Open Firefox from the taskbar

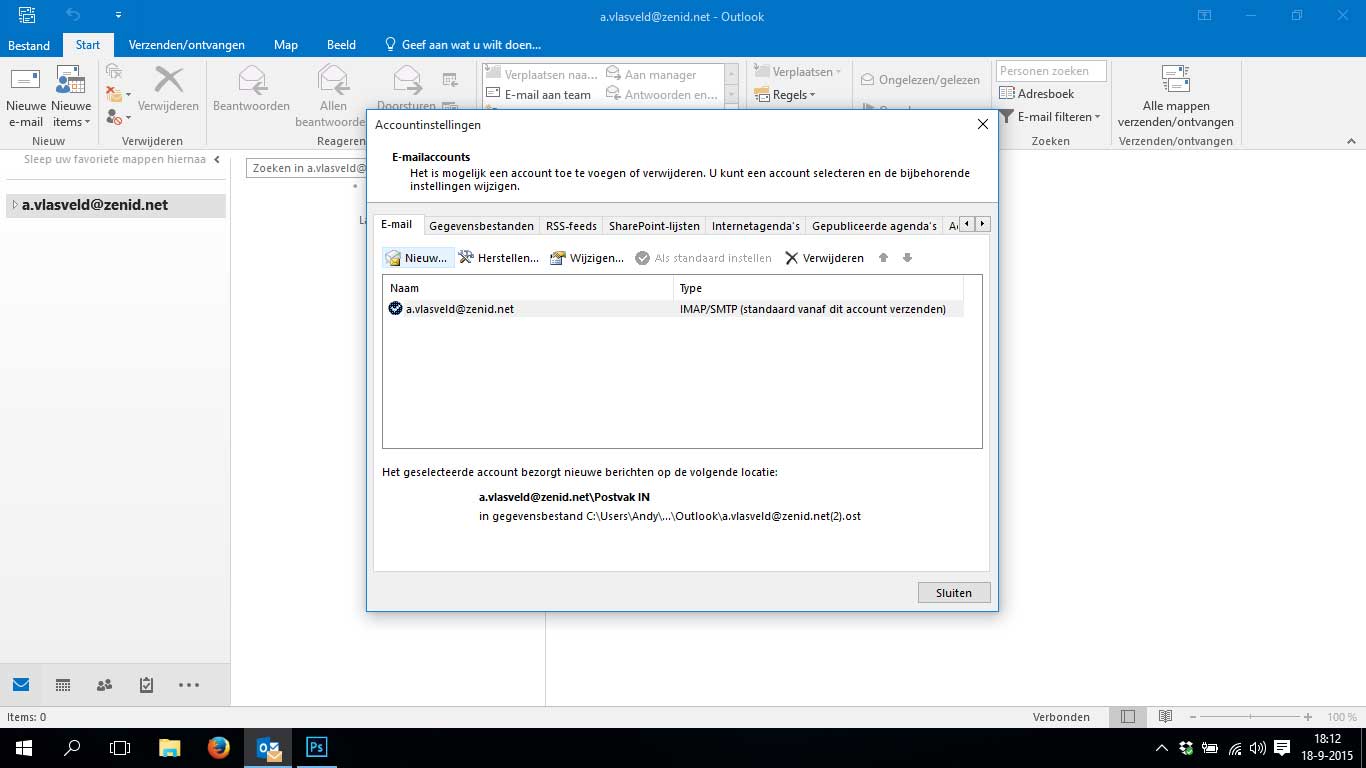tap(218, 747)
